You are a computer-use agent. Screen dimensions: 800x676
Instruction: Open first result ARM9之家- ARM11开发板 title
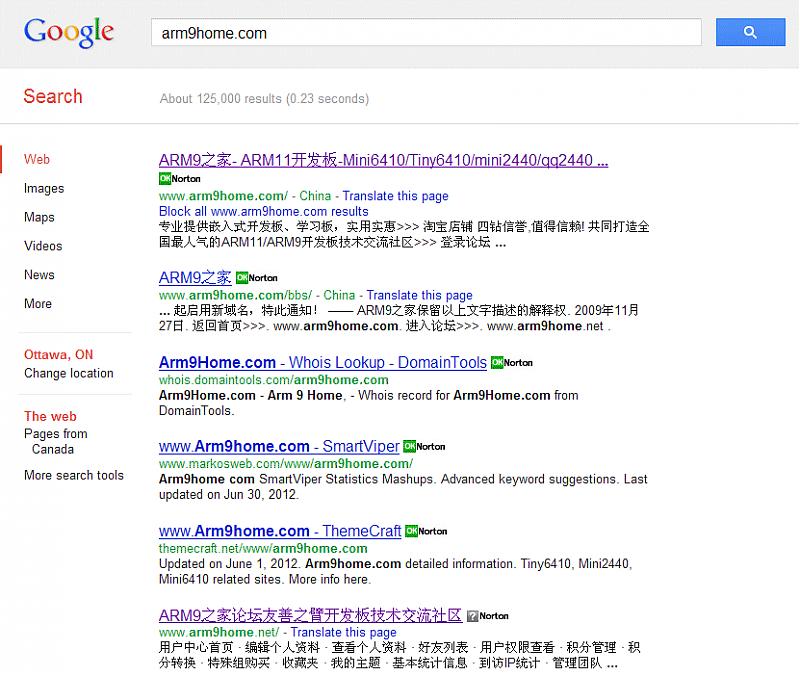click(x=383, y=160)
